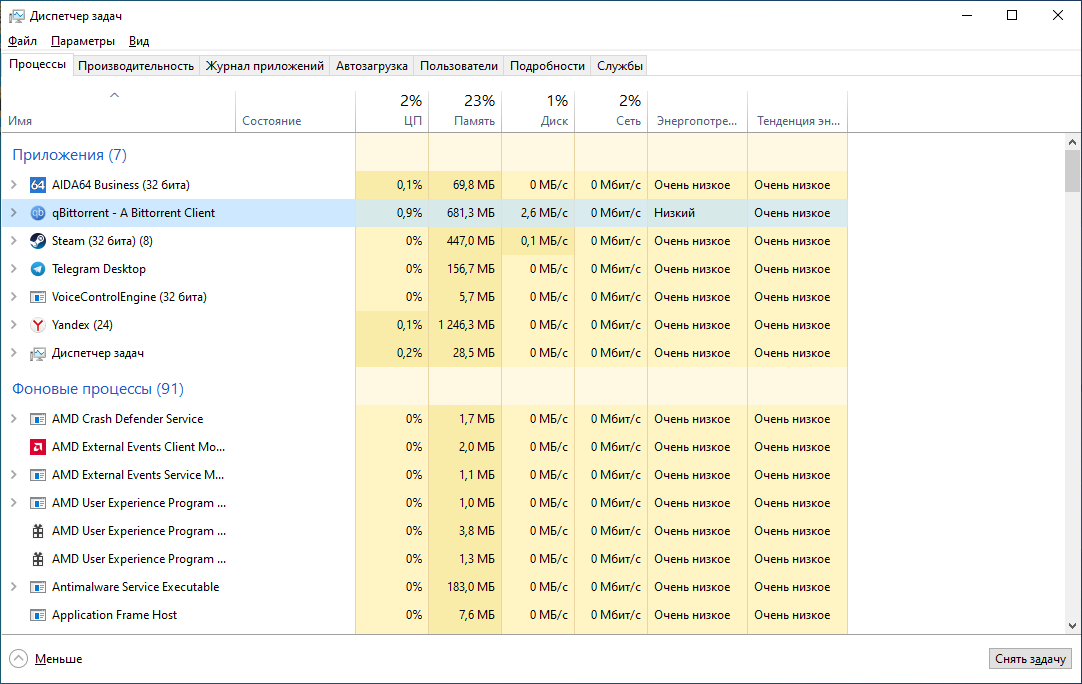Click the scrollbar up arrow
The image size is (1082, 684).
pyautogui.click(x=1072, y=141)
